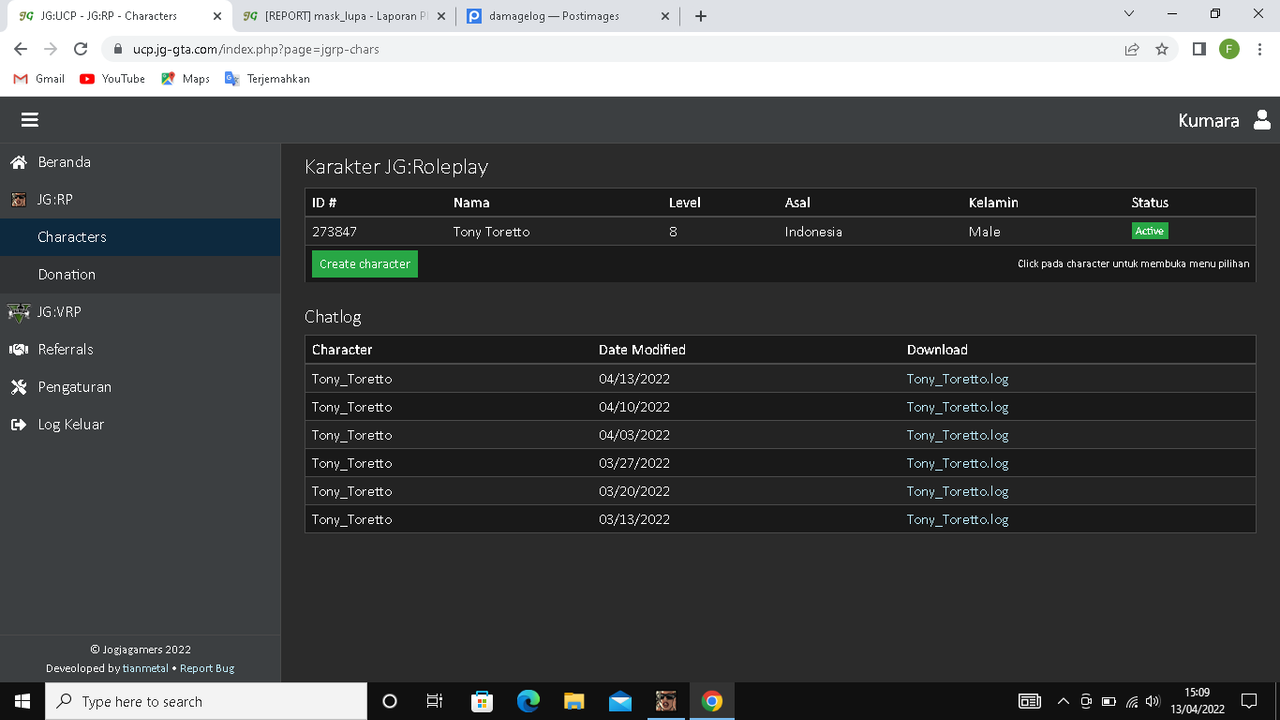This screenshot has height=720, width=1280.
Task: Open tianmetal developer link
Action: [145, 668]
